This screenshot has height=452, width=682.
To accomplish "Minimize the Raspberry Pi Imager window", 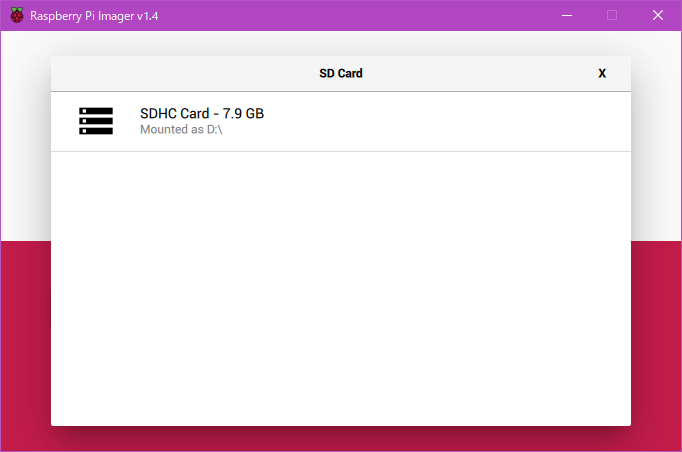I will [567, 15].
